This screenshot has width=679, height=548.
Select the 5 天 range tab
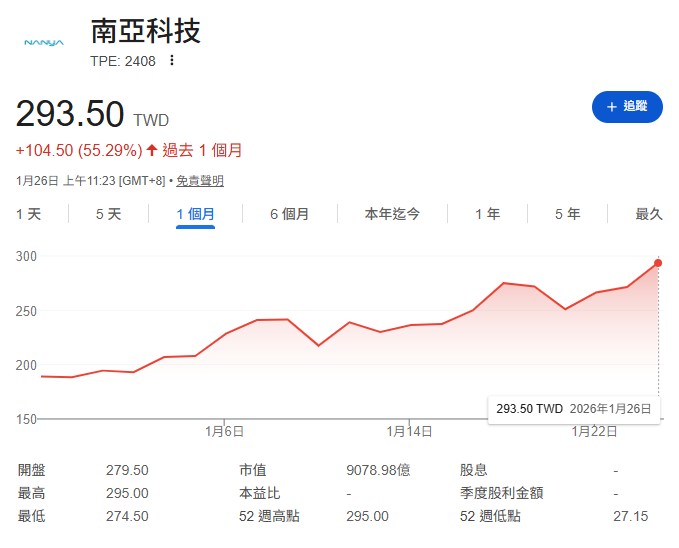point(108,214)
